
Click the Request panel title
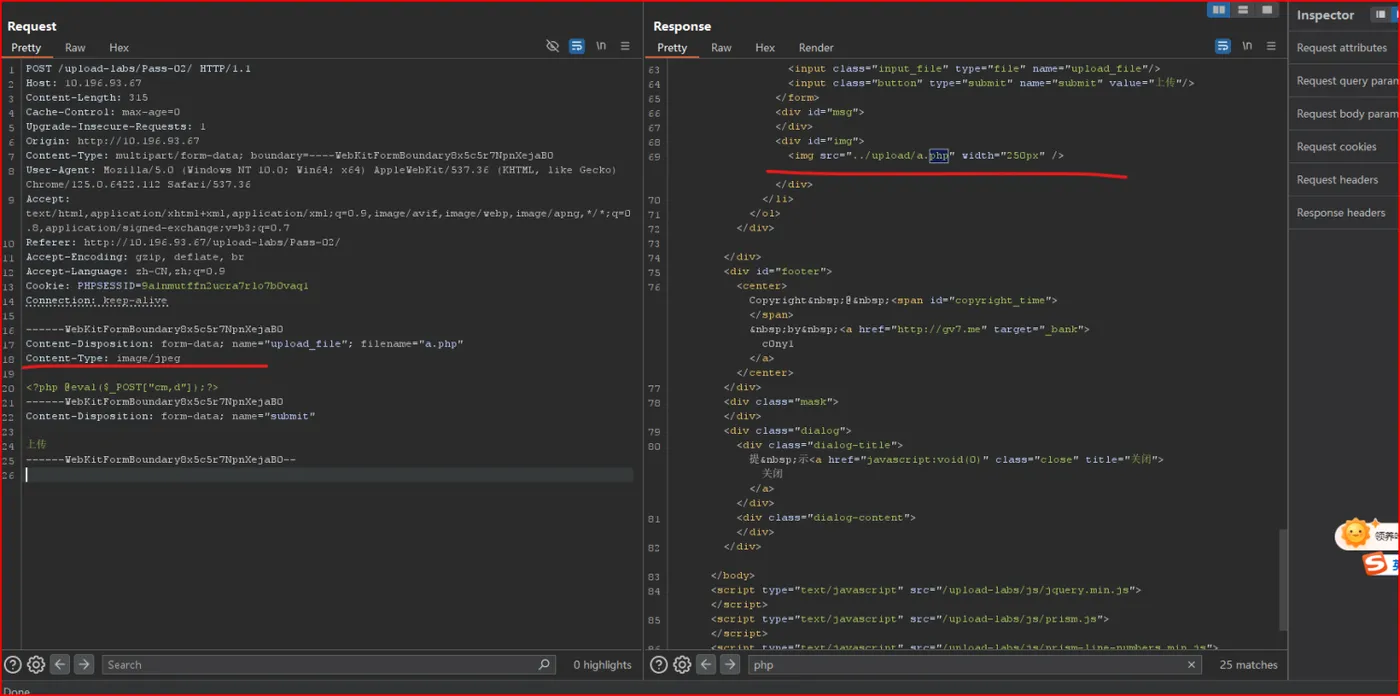[32, 26]
